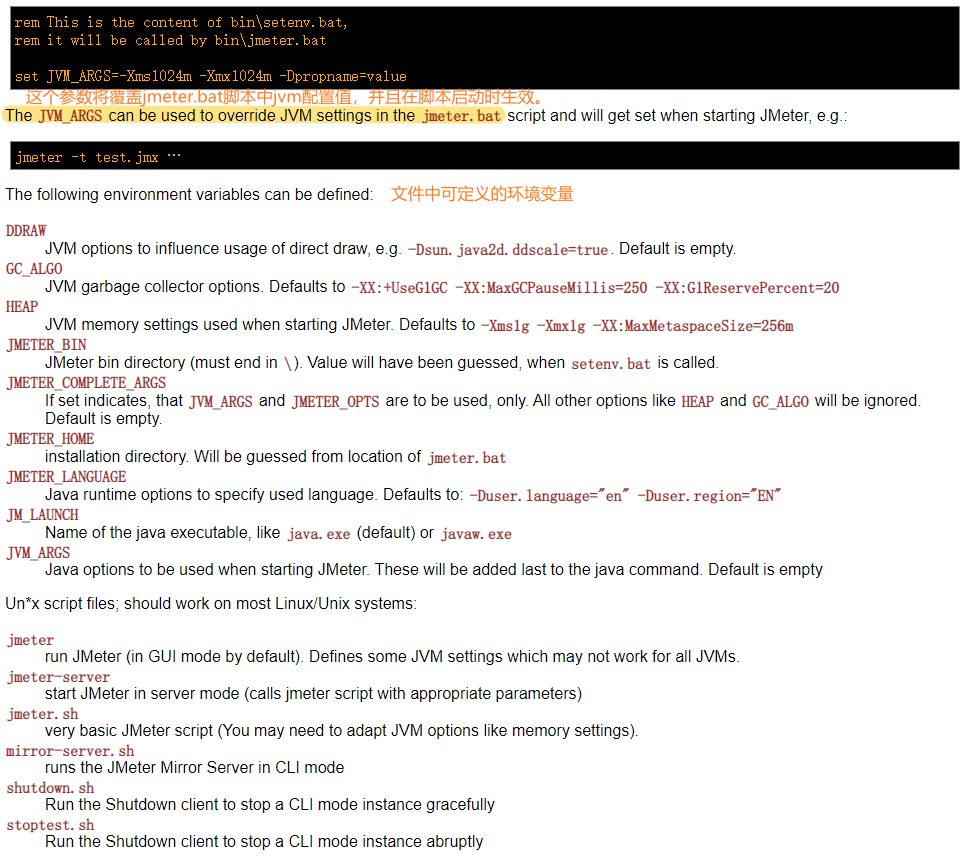Click JMETER_OPTS inline code text
Screen dimensions: 966x859
336,402
